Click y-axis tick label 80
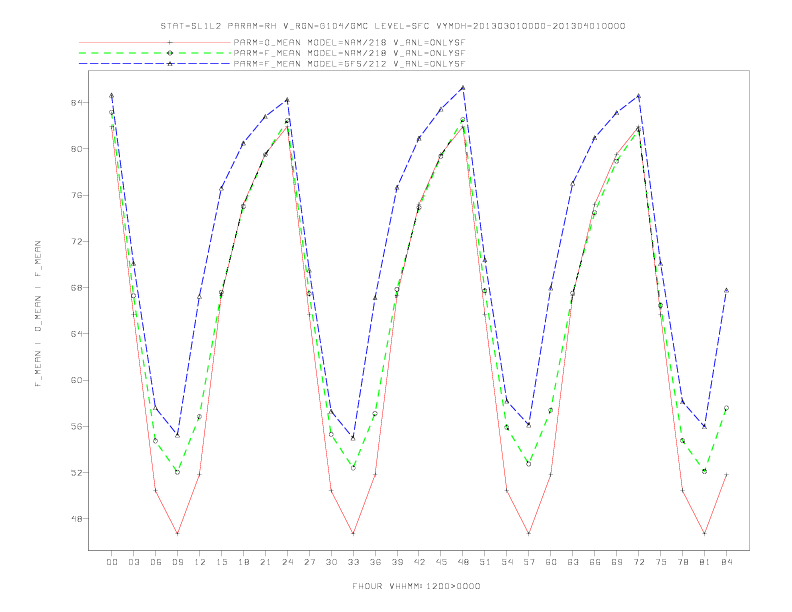792x612 pixels. pyautogui.click(x=76, y=149)
